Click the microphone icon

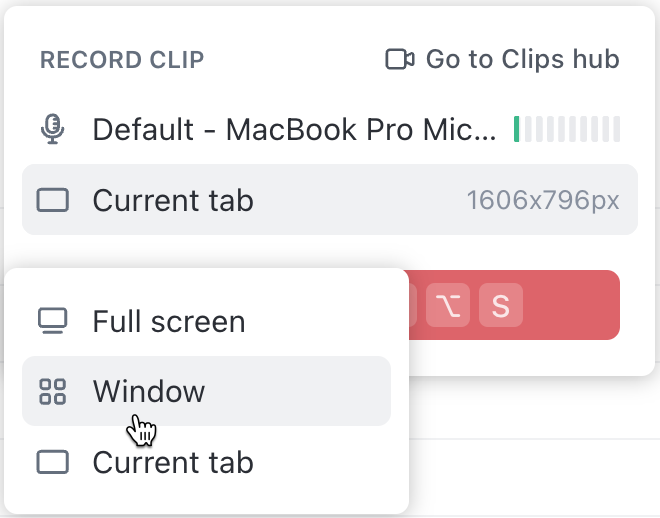click(53, 129)
